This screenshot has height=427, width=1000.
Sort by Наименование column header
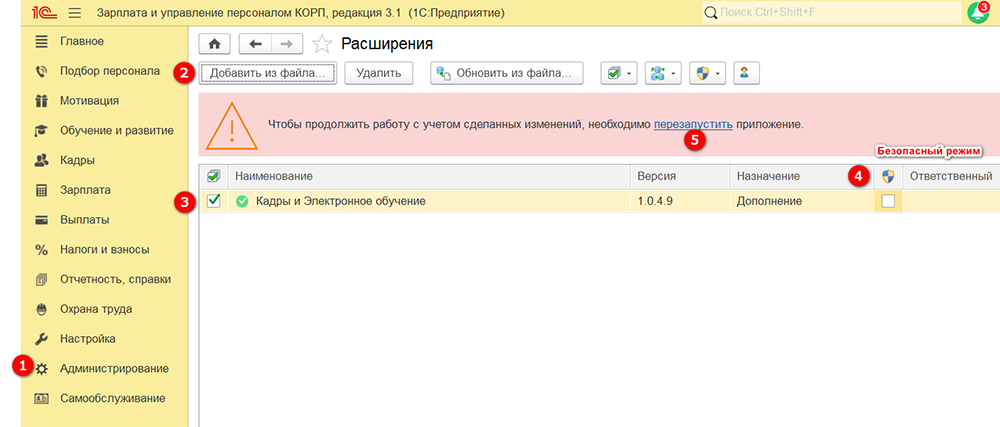(x=430, y=176)
